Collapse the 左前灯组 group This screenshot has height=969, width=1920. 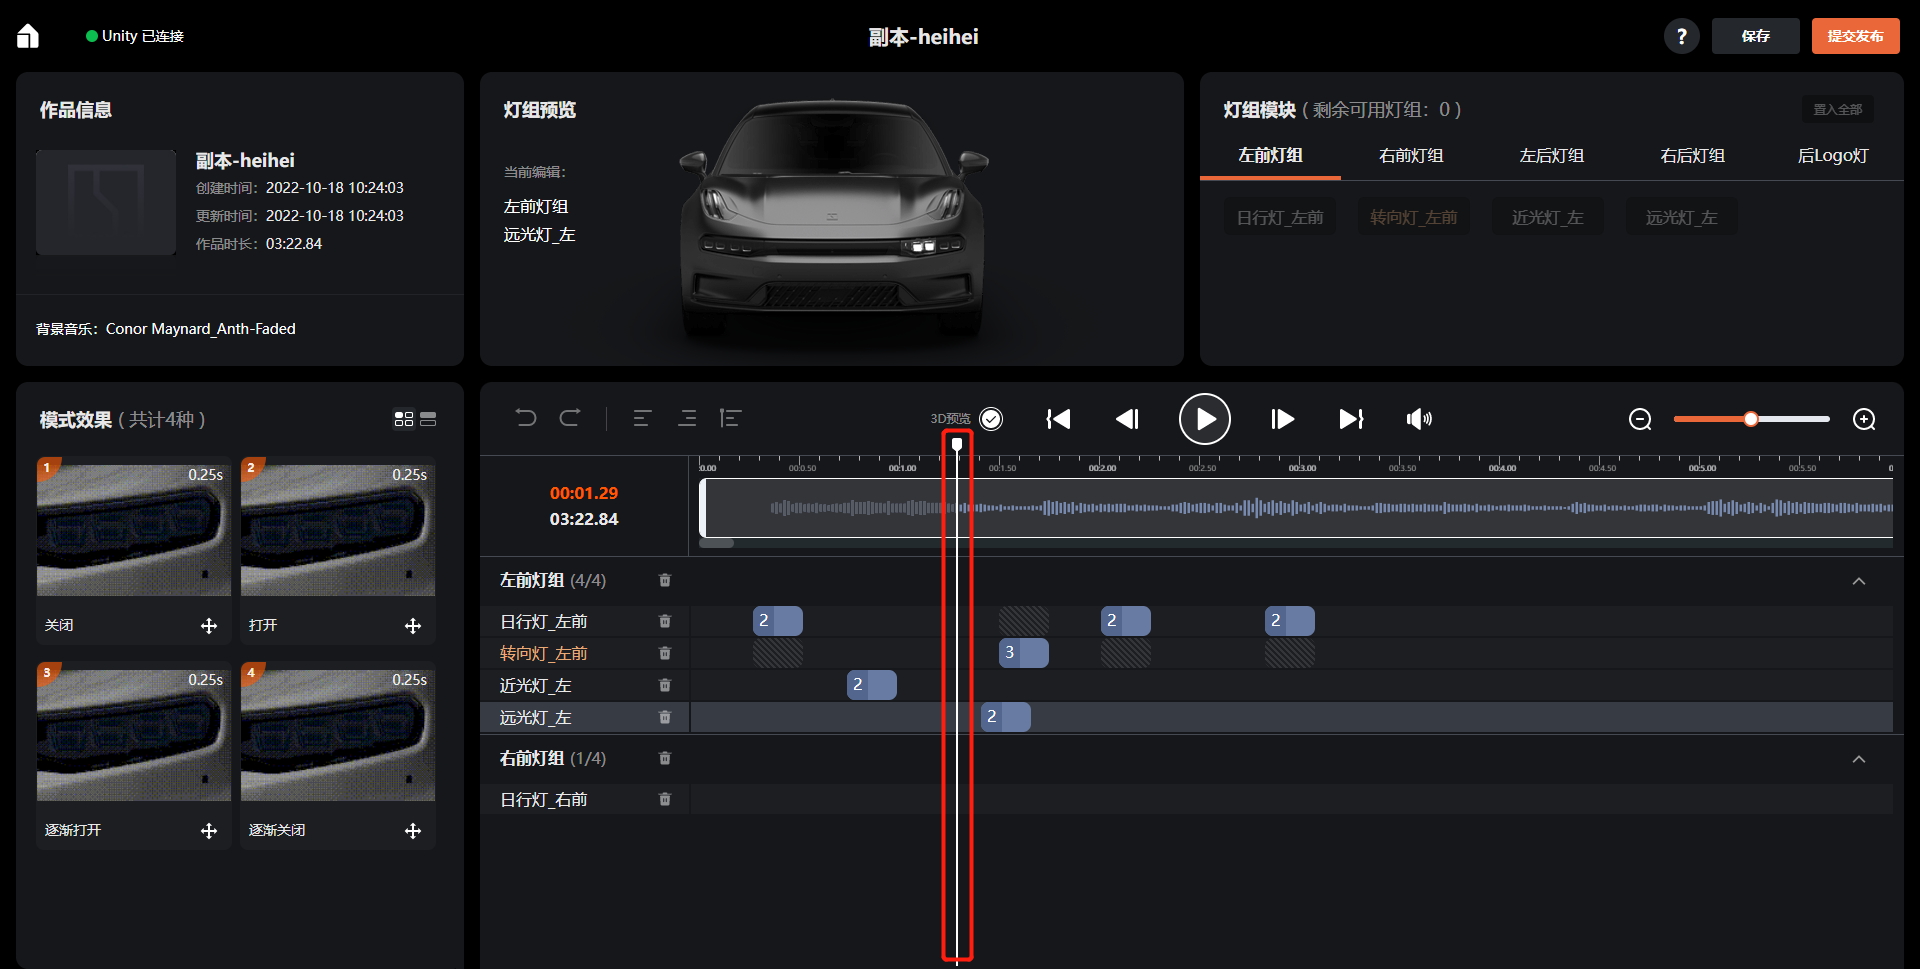1859,581
